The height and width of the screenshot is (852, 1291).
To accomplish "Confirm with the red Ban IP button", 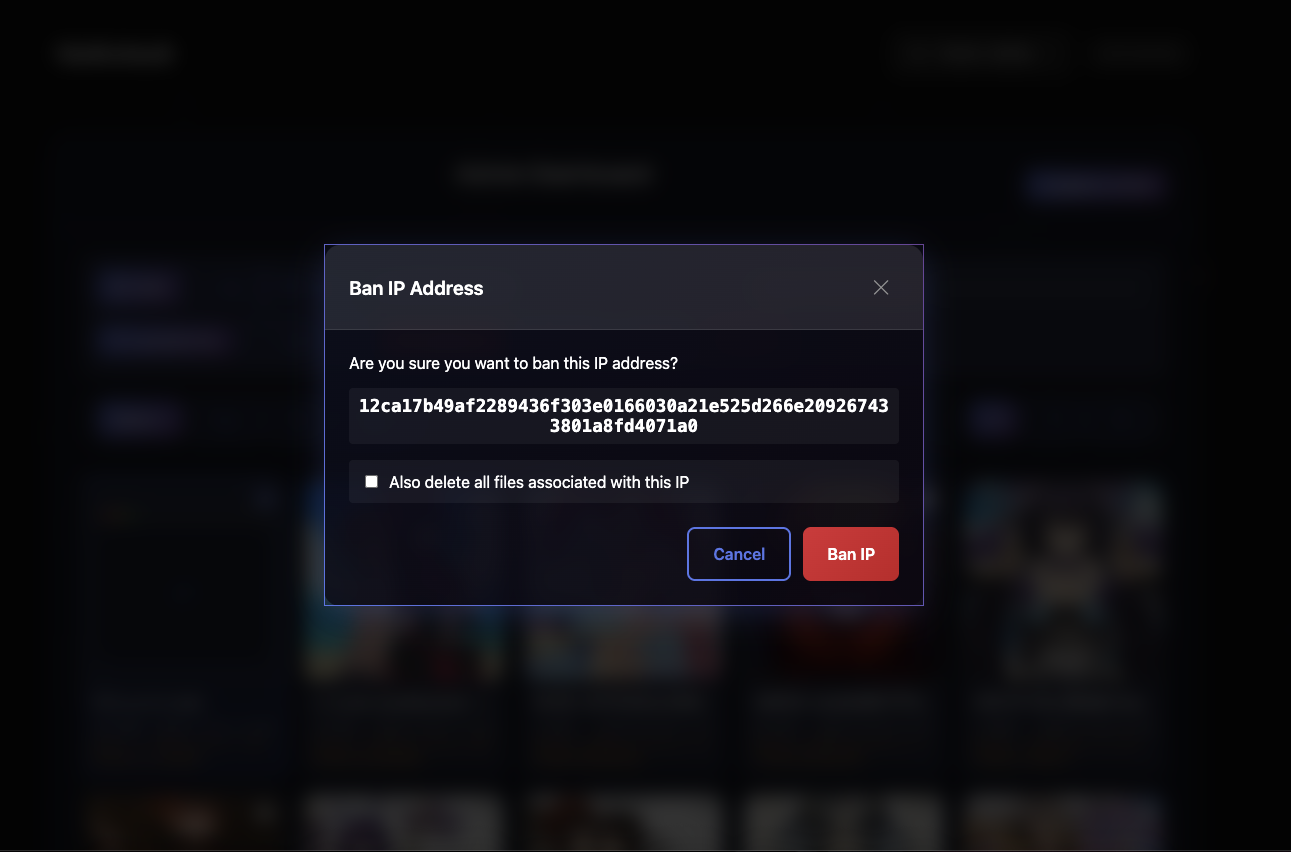I will point(851,554).
